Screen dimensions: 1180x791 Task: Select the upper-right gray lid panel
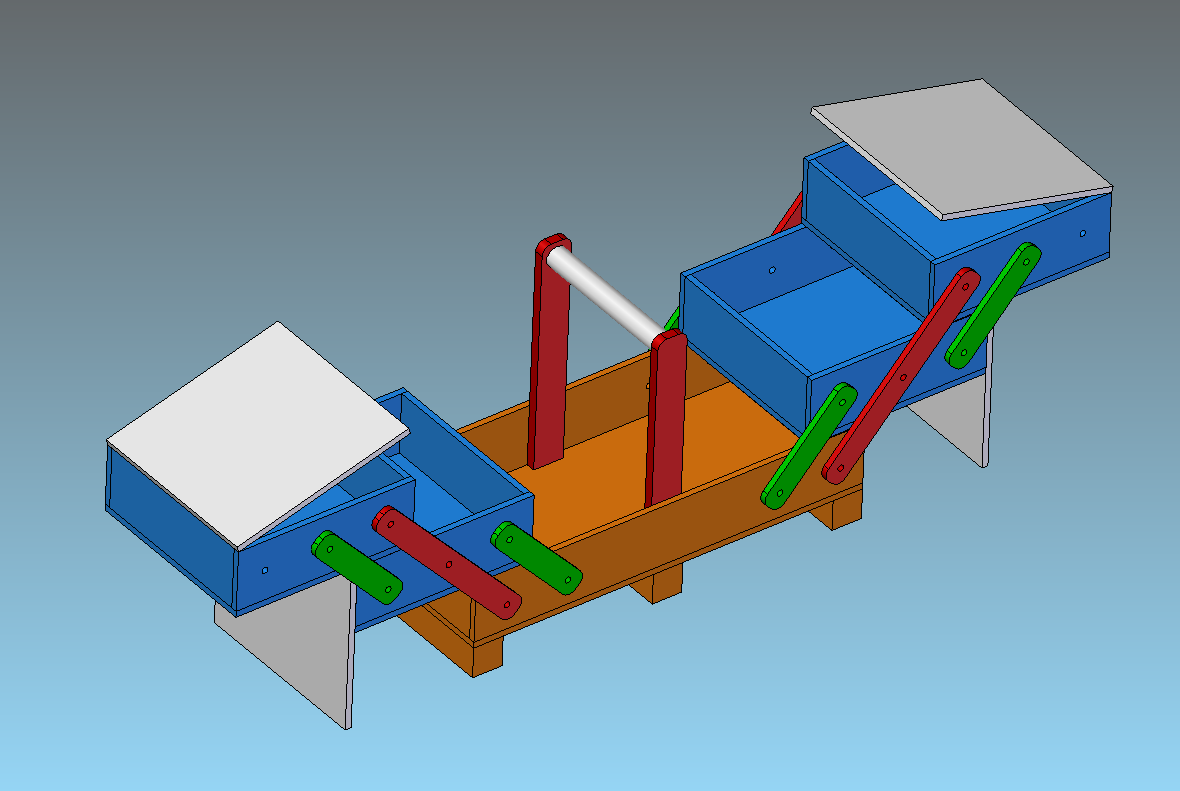pos(962,145)
